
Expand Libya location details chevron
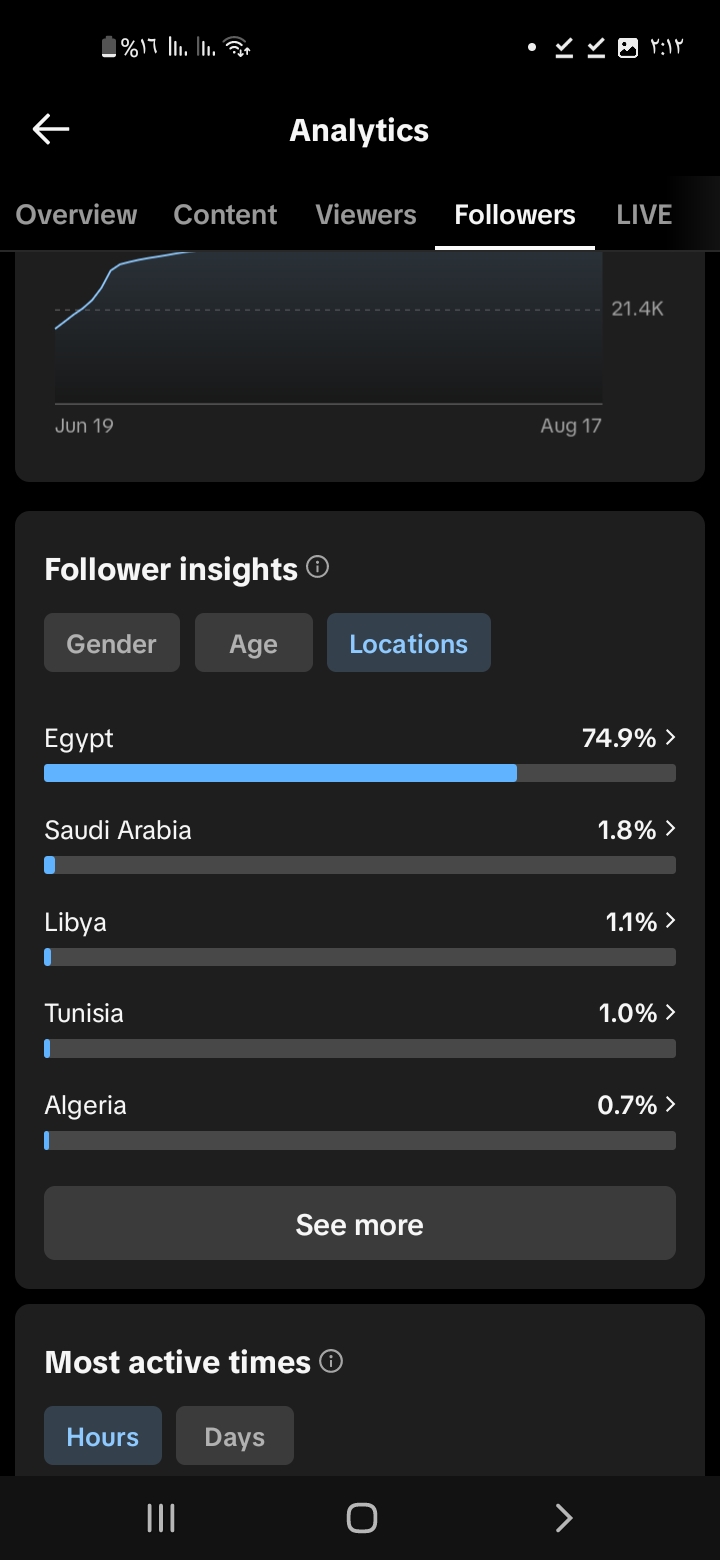point(670,921)
